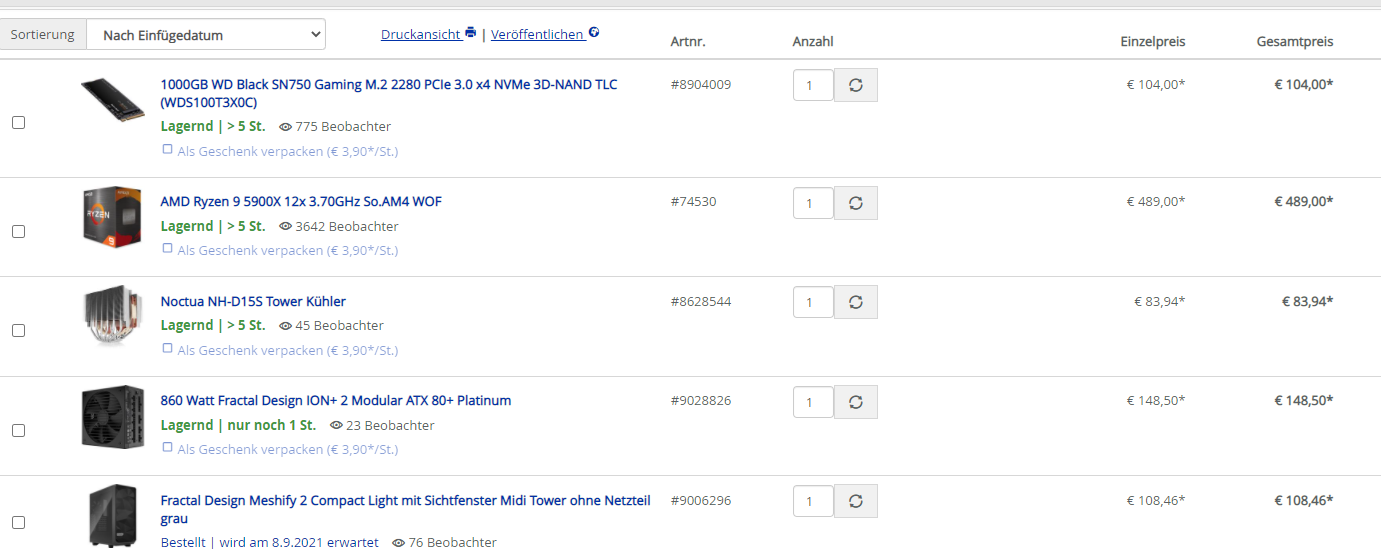This screenshot has height=549, width=1381.
Task: Open the Sortierung dropdown Nach Einfügedatum
Action: [206, 35]
